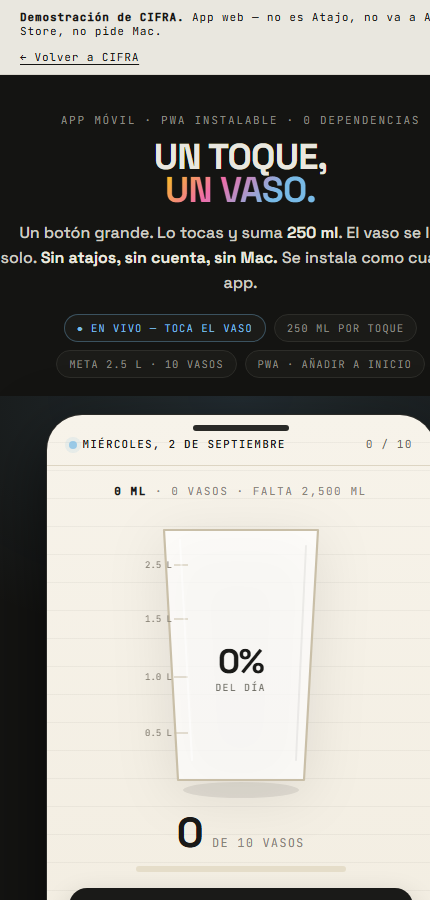Click the 'FALTA 2,500 ML' text
The image size is (430, 900).
(309, 491)
